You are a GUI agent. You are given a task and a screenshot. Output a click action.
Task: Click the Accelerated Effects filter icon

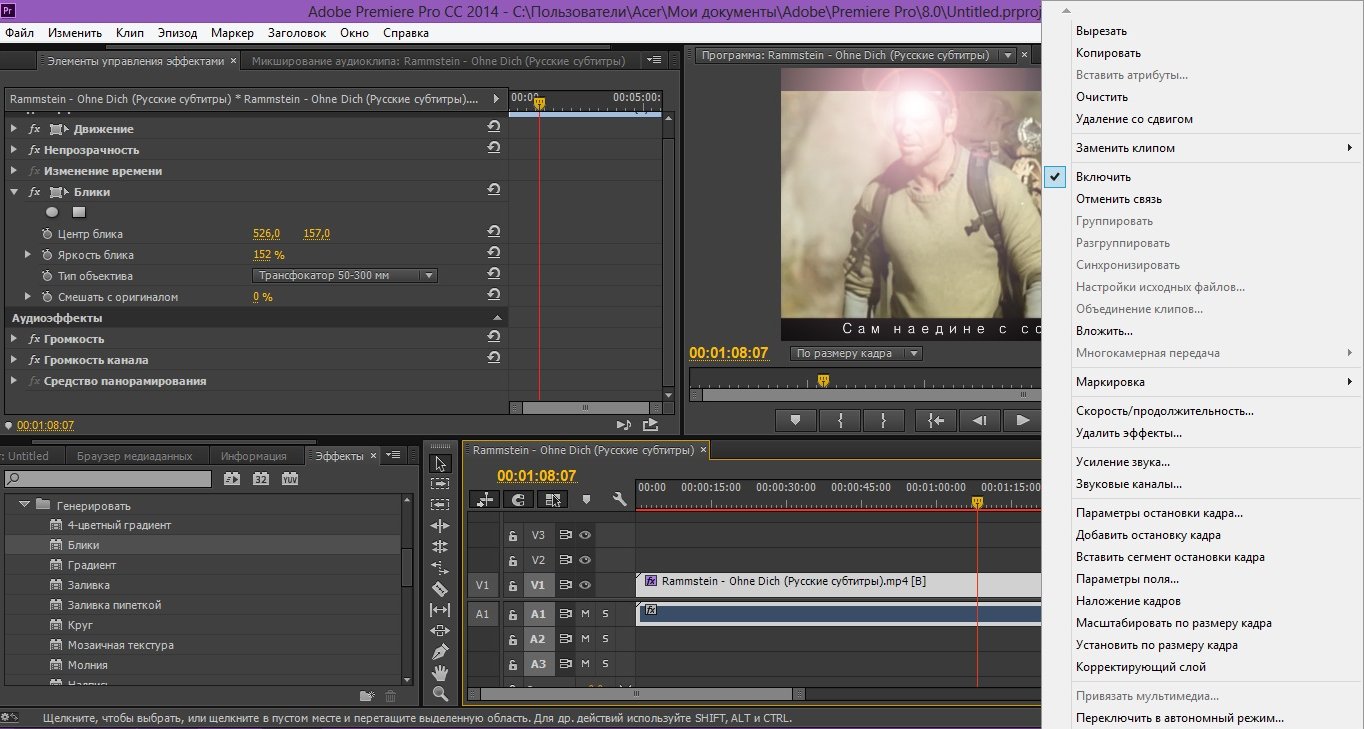232,480
